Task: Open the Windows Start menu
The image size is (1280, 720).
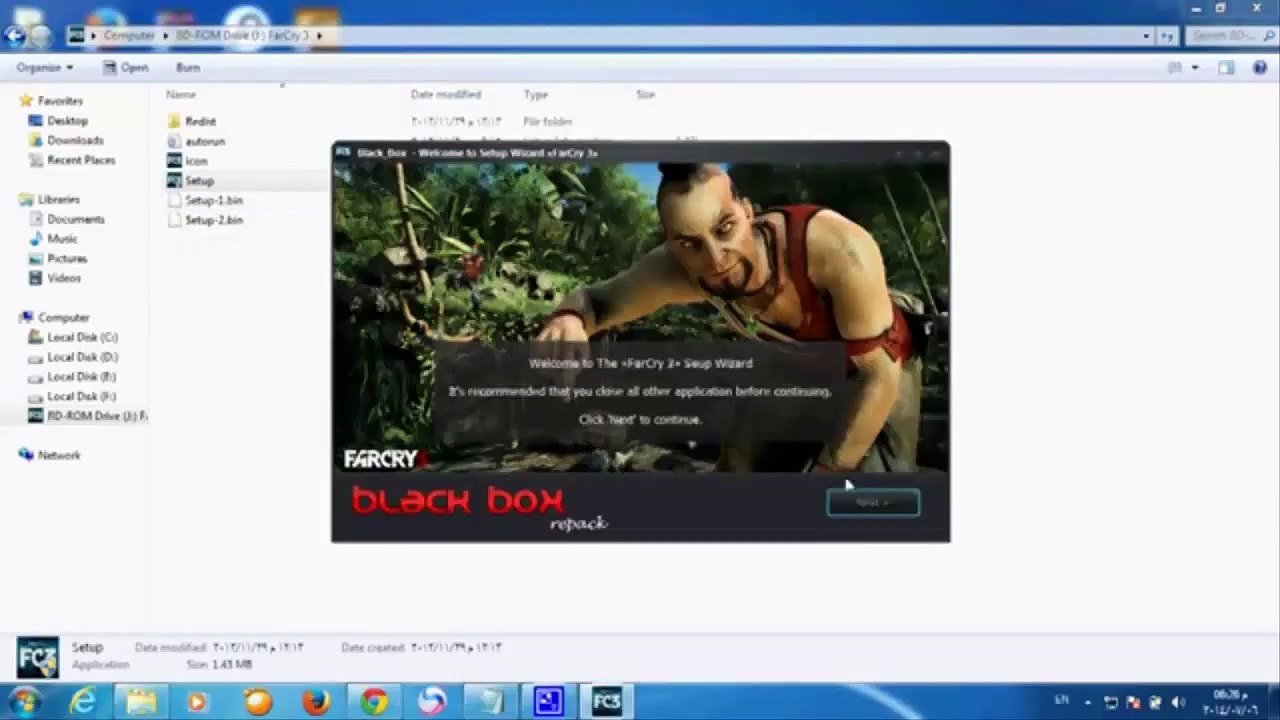Action: (24, 701)
